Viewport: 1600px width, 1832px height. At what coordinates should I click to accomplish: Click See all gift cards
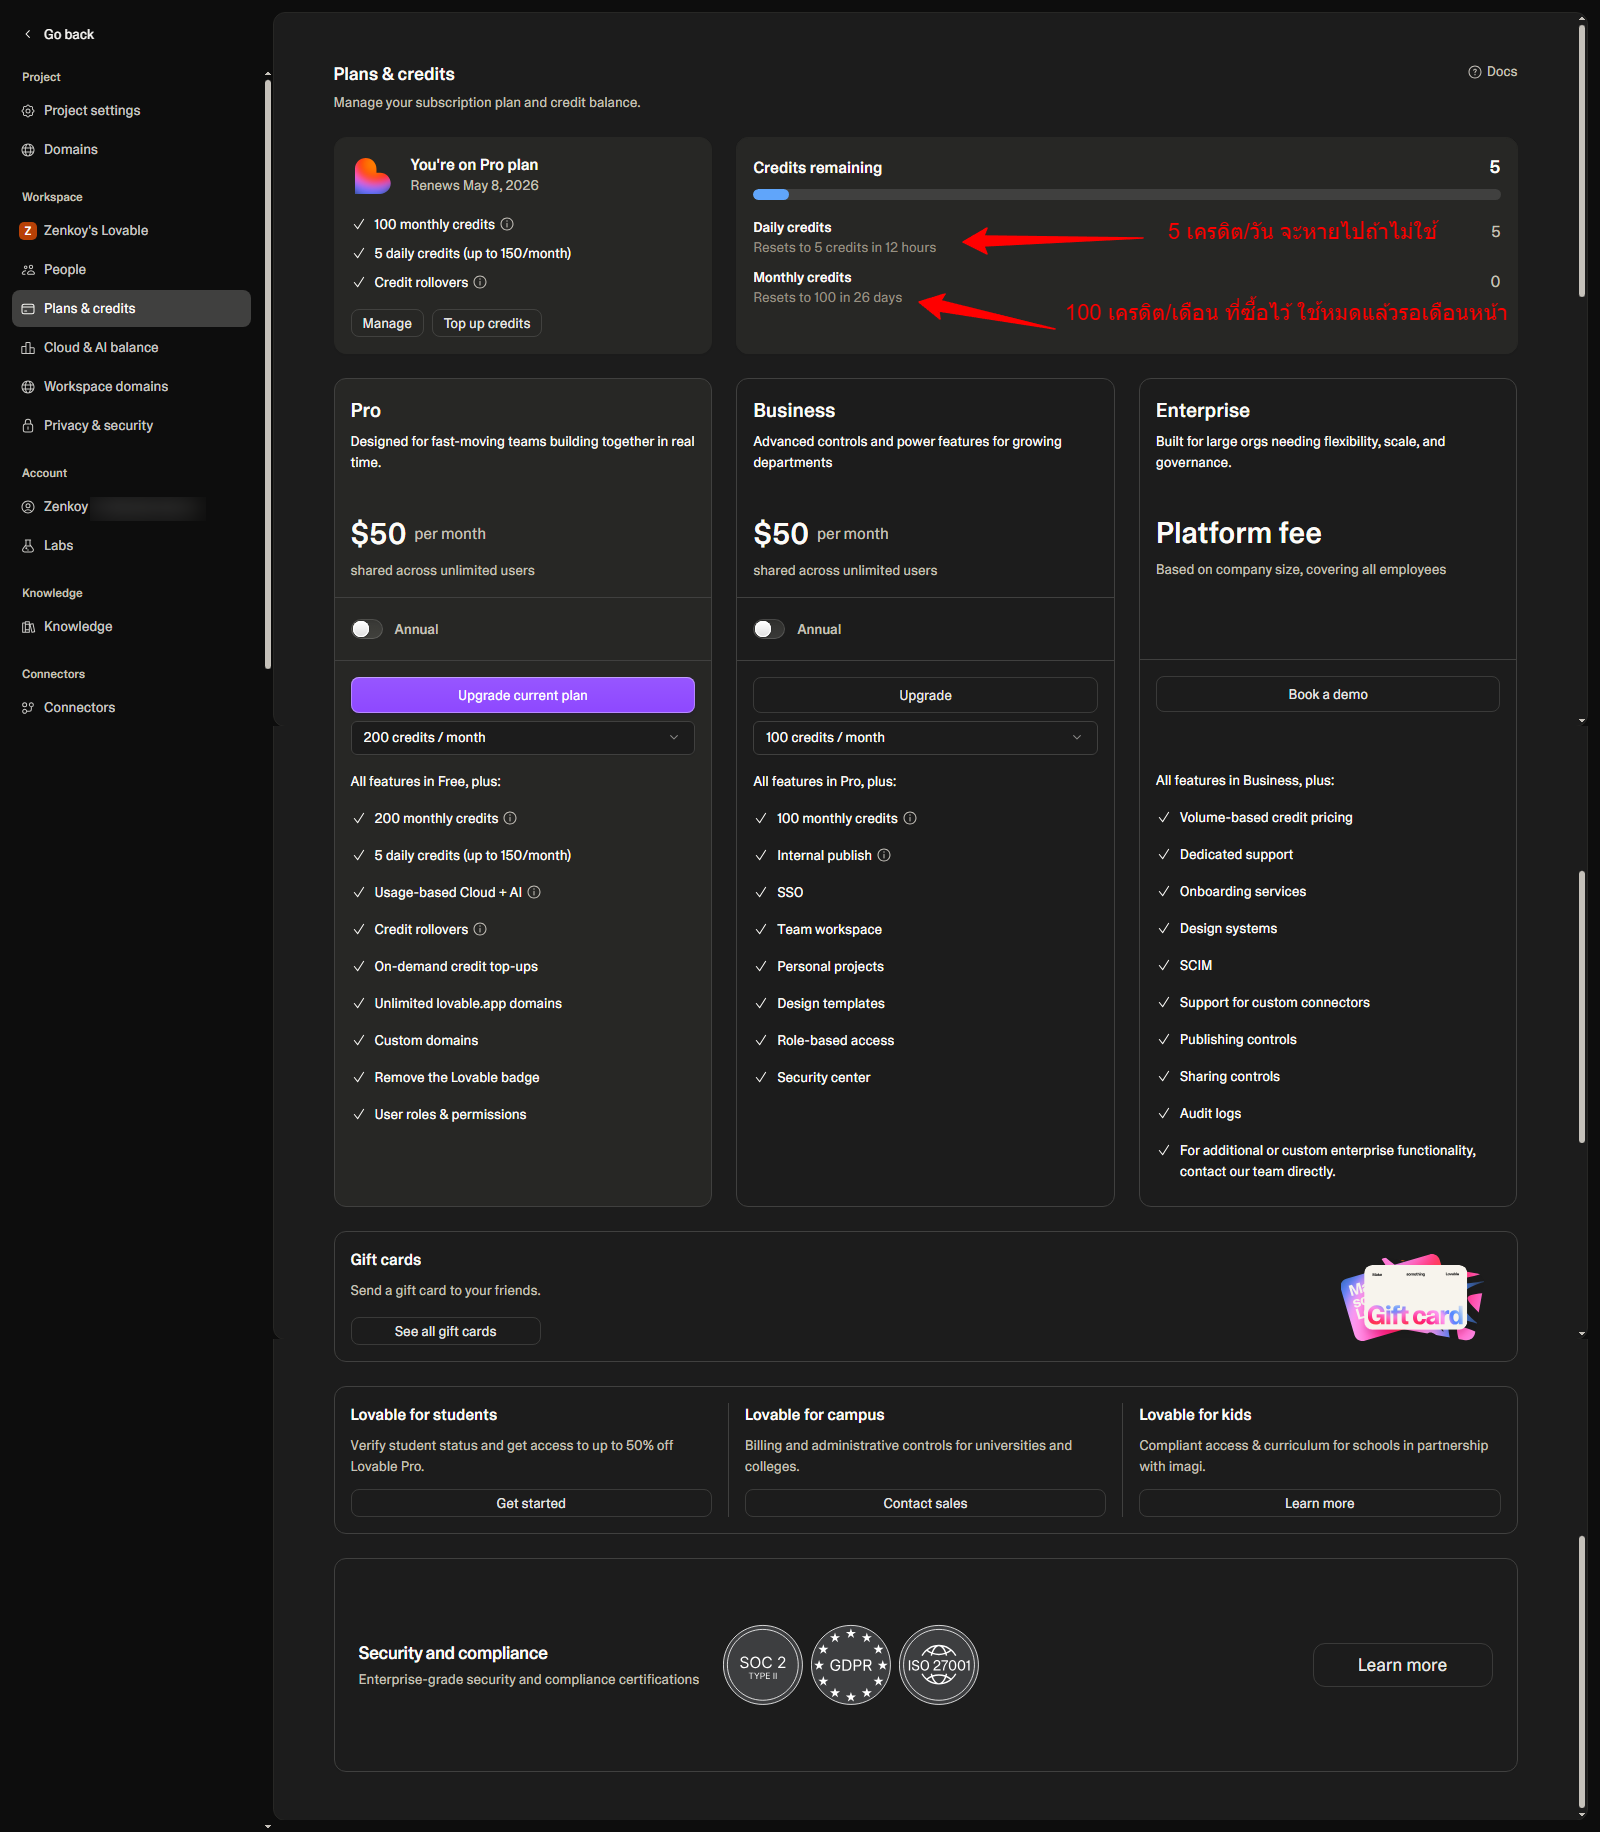pos(446,1332)
